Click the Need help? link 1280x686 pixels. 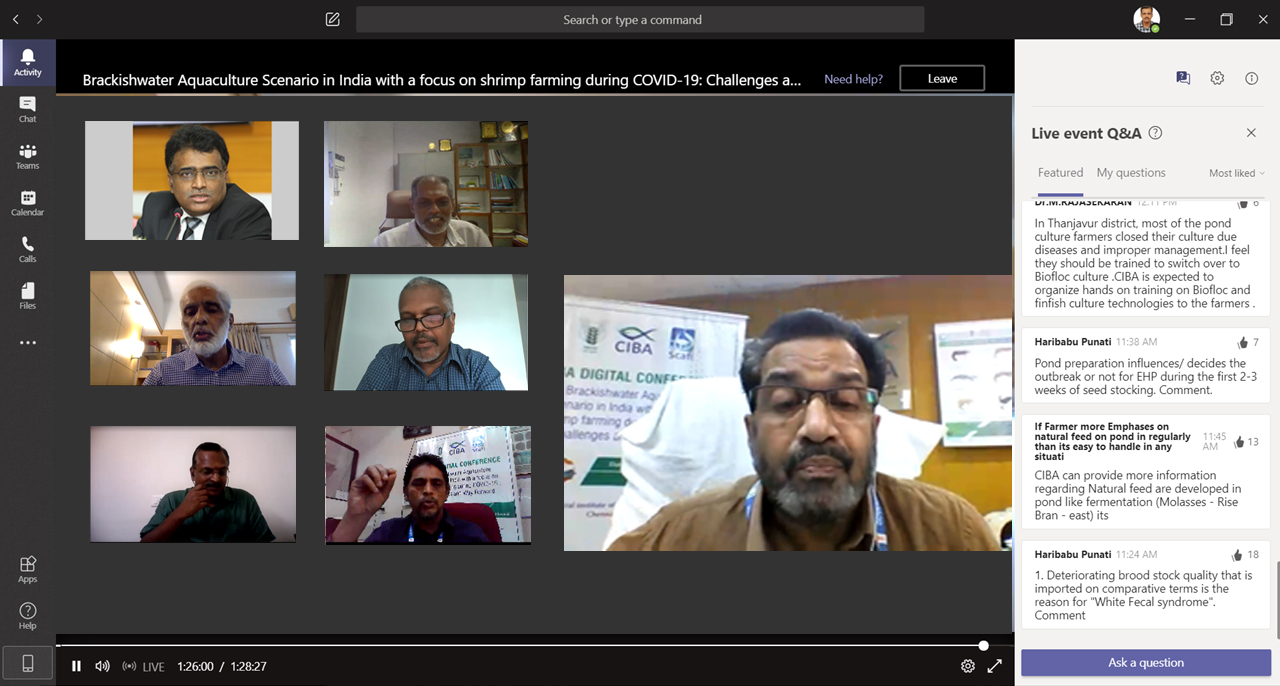tap(853, 79)
